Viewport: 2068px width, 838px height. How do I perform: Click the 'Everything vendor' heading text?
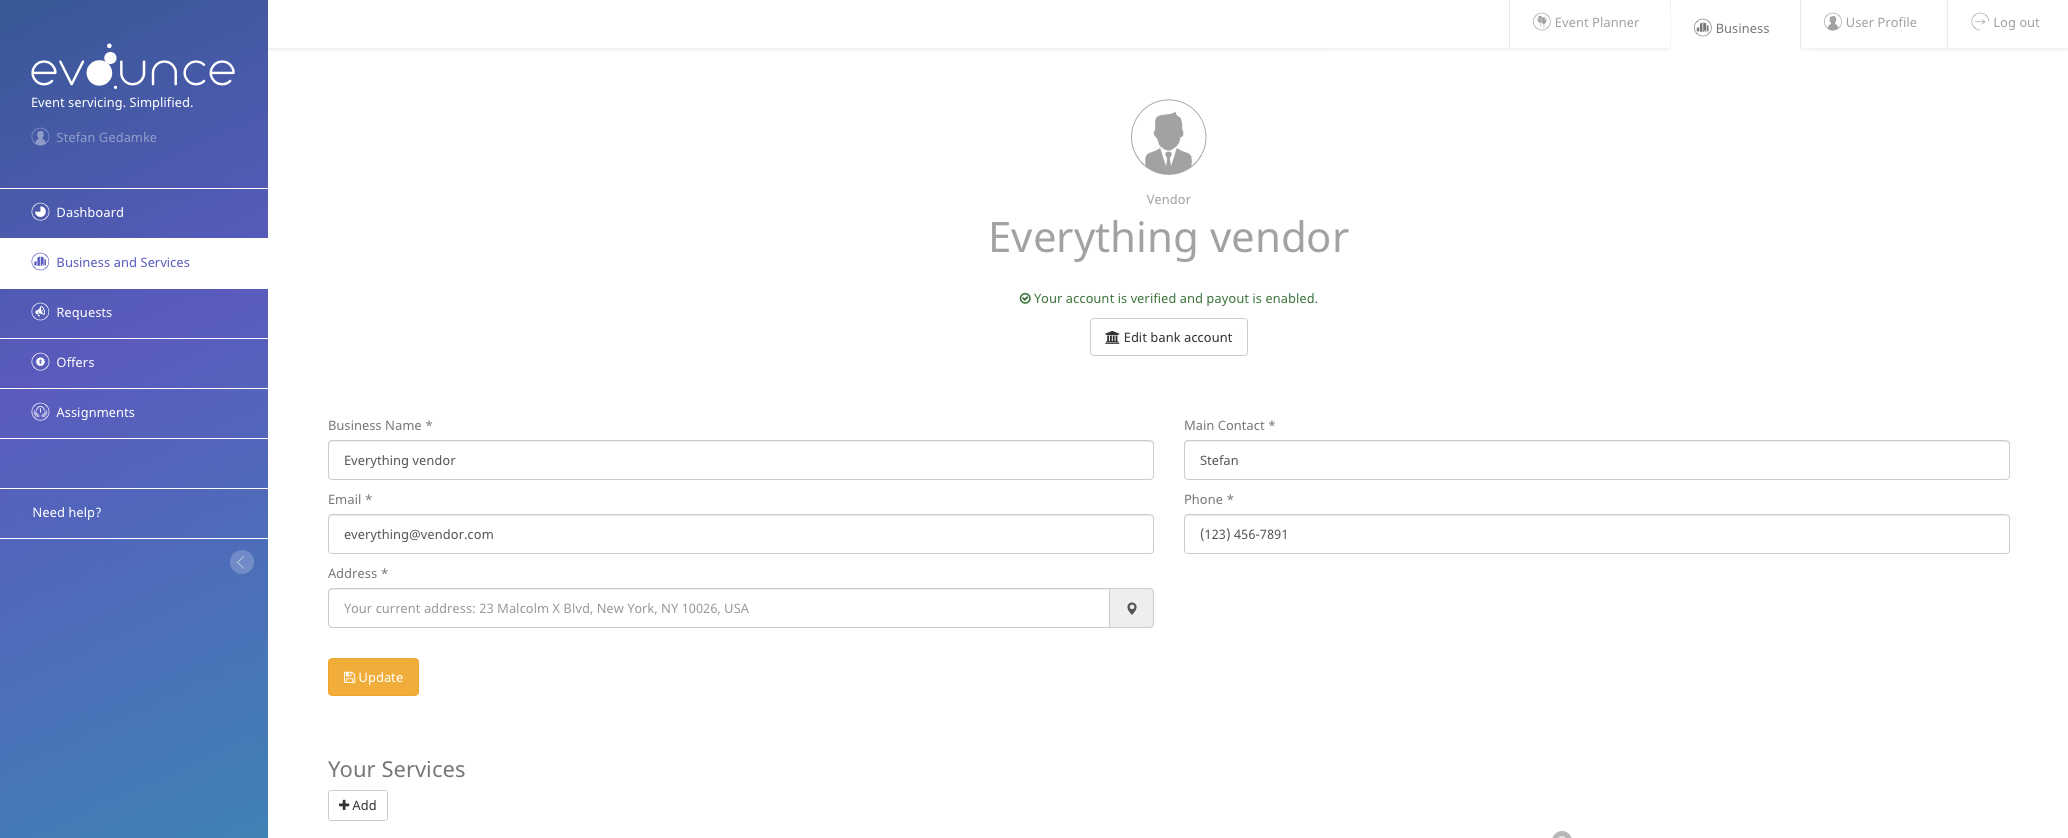[1168, 238]
